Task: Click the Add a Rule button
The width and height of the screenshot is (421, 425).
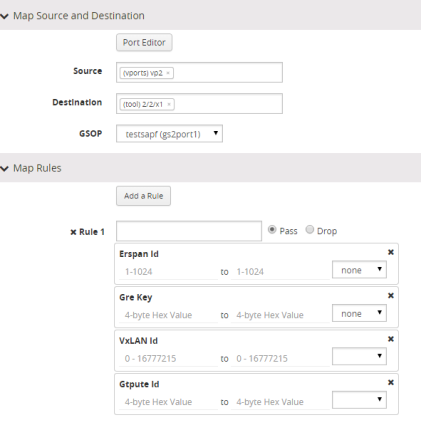Action: (143, 196)
